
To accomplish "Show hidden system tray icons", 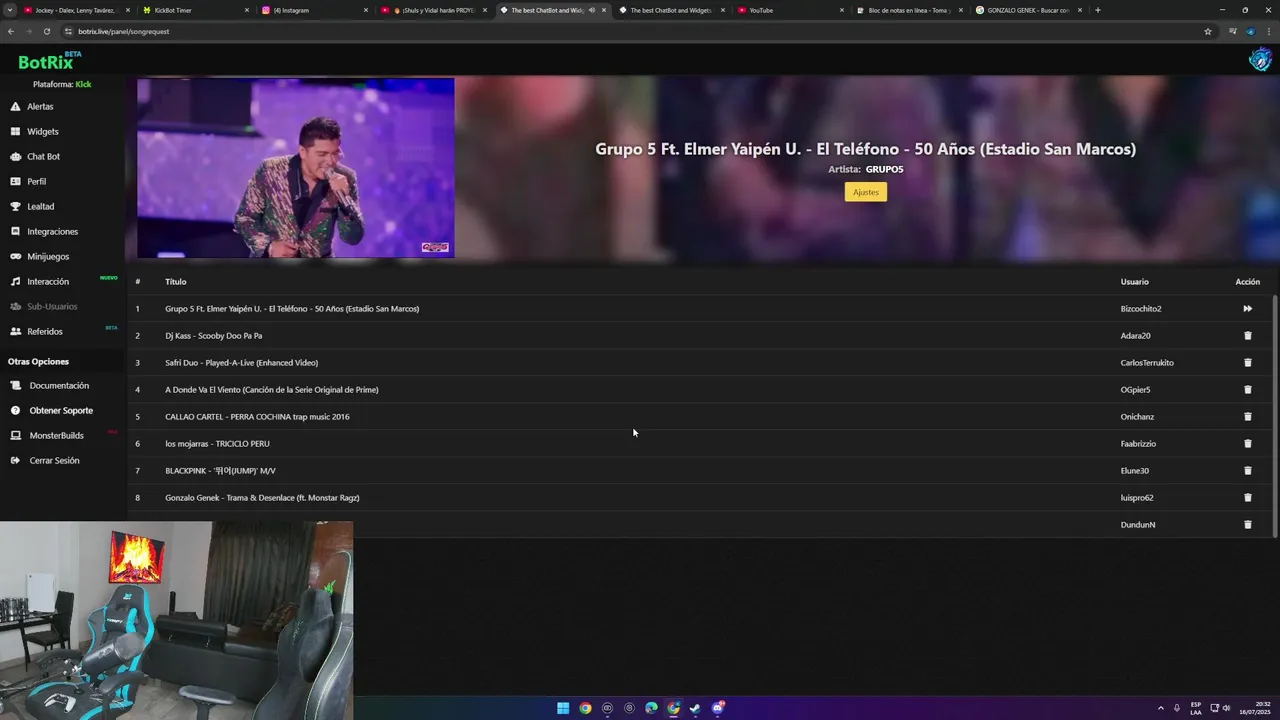I will (1161, 708).
